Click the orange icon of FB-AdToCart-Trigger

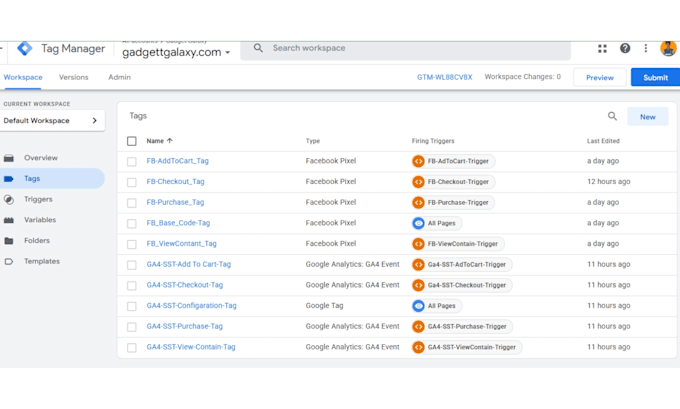[x=418, y=161]
